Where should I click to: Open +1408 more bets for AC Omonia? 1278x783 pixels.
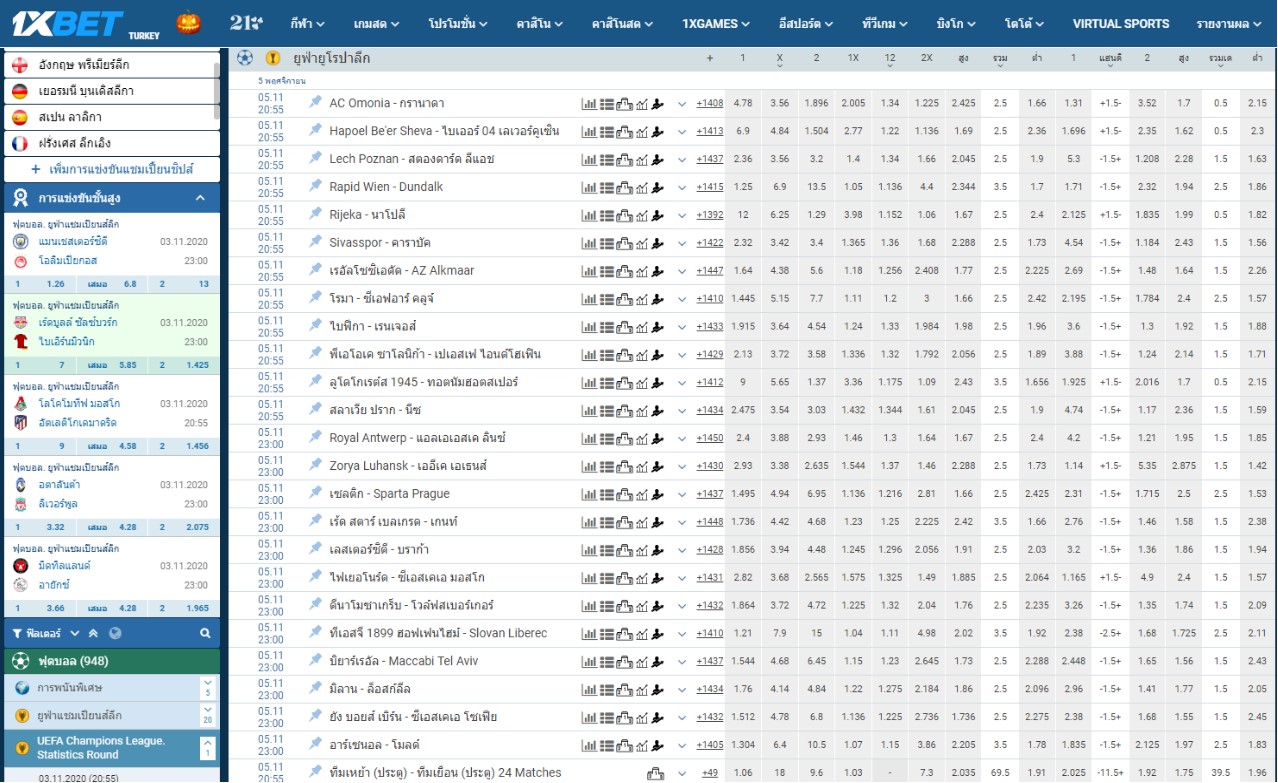(x=710, y=103)
